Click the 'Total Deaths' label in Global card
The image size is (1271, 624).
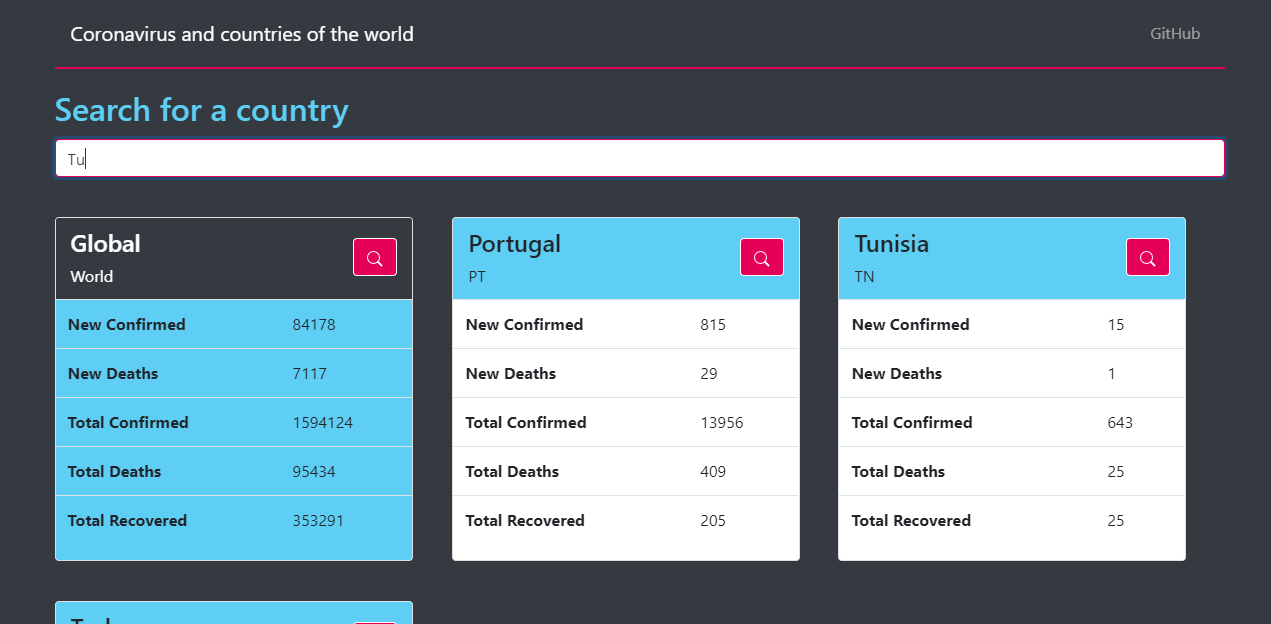(114, 472)
